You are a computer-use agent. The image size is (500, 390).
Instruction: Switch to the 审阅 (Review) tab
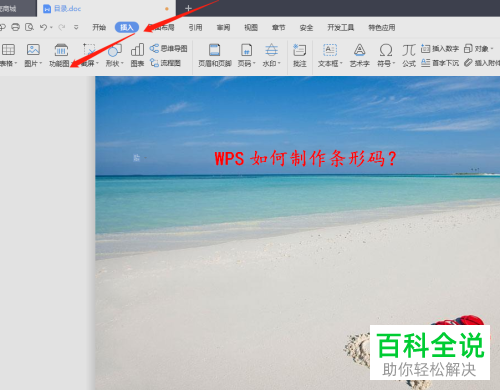tap(223, 27)
